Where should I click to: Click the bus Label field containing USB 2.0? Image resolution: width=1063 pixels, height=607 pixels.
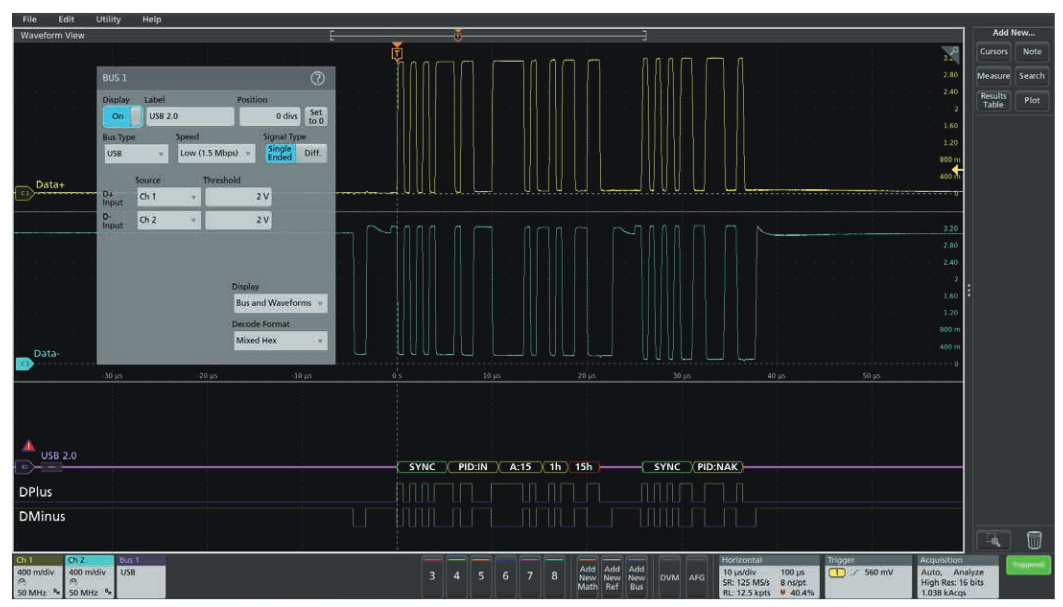click(x=188, y=117)
